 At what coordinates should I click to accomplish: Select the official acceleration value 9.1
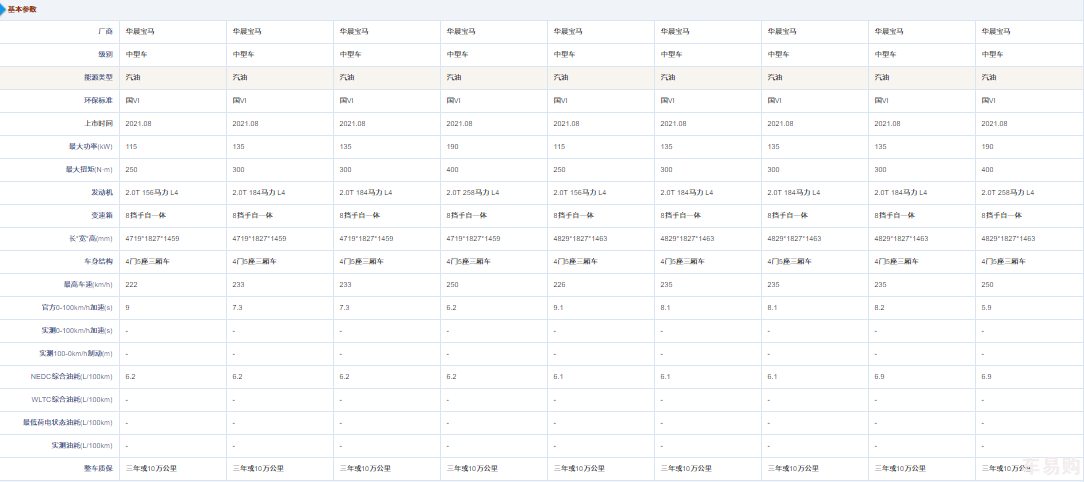click(559, 308)
